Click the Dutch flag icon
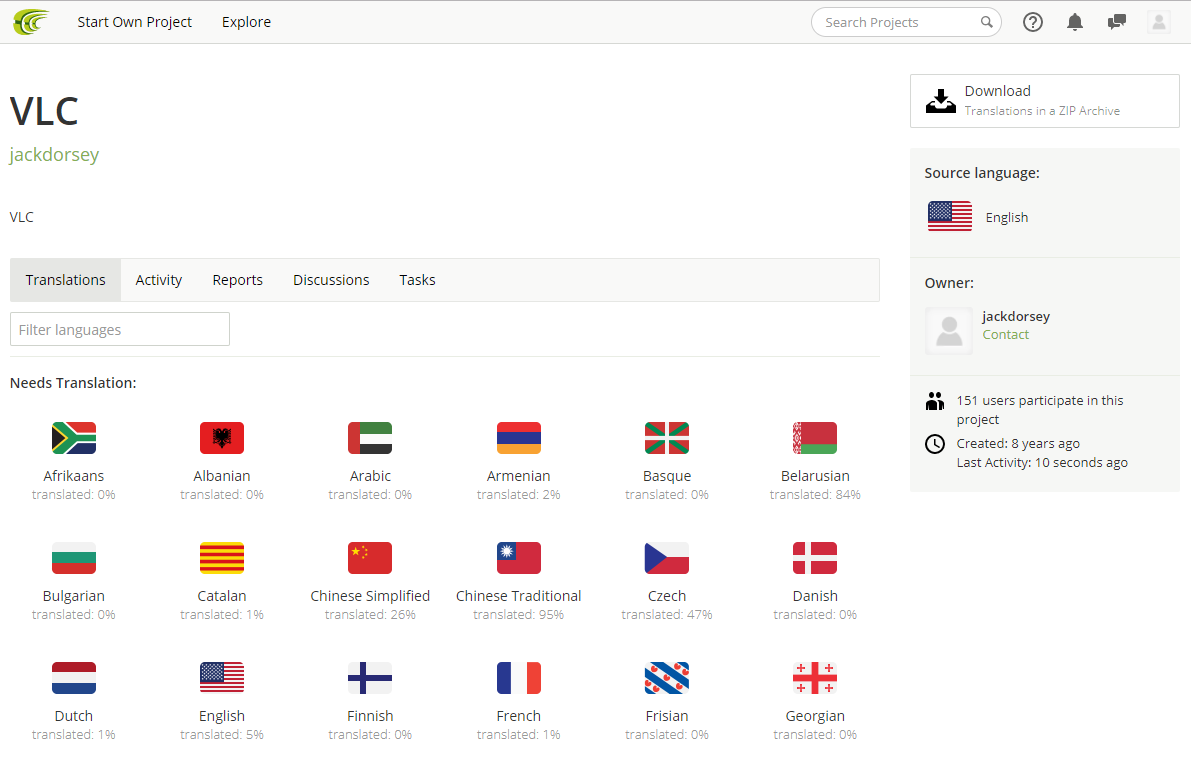 point(74,678)
